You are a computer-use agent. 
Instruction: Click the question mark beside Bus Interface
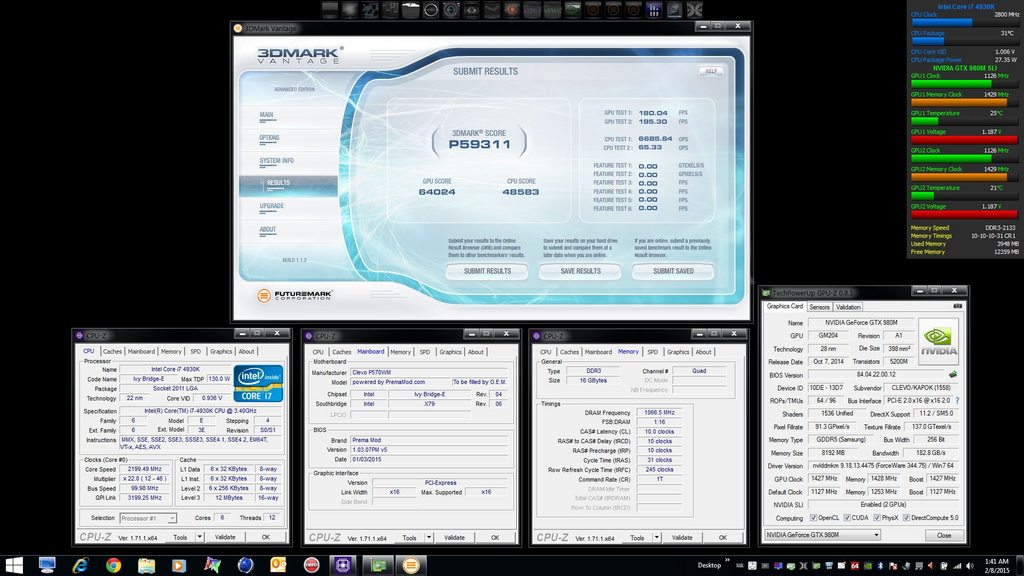957,400
